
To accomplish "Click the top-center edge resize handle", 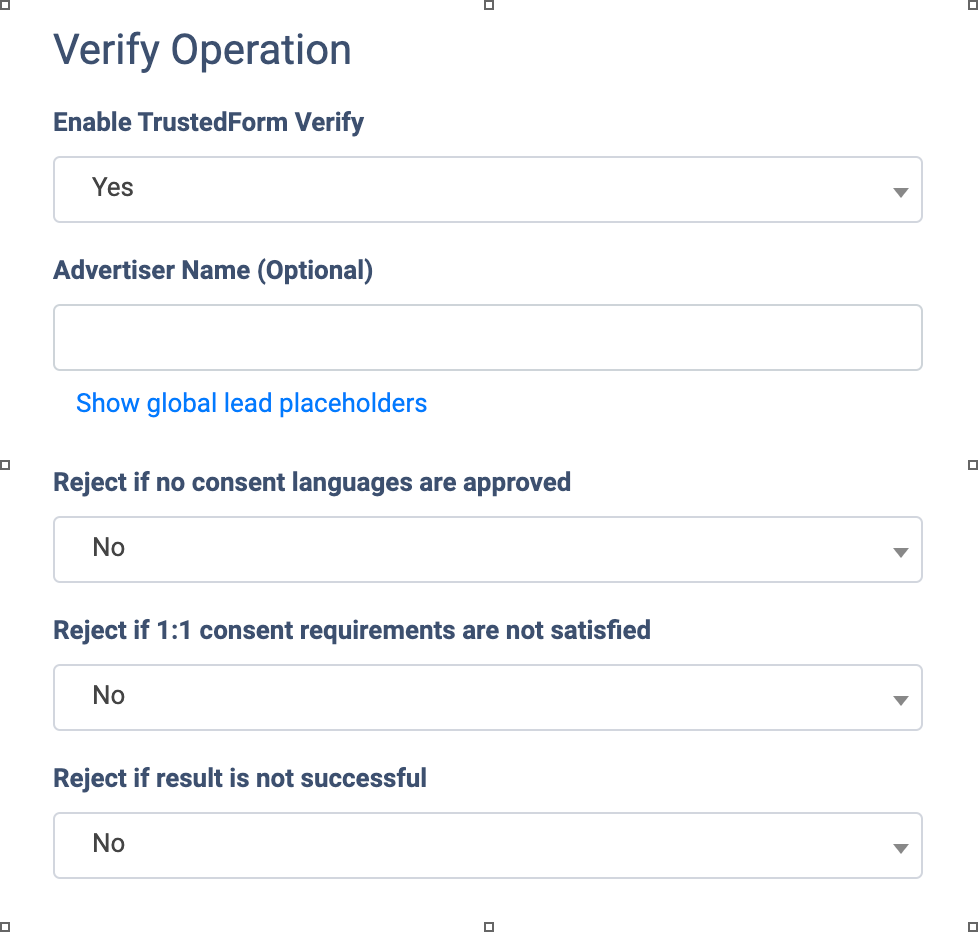I will click(x=489, y=5).
